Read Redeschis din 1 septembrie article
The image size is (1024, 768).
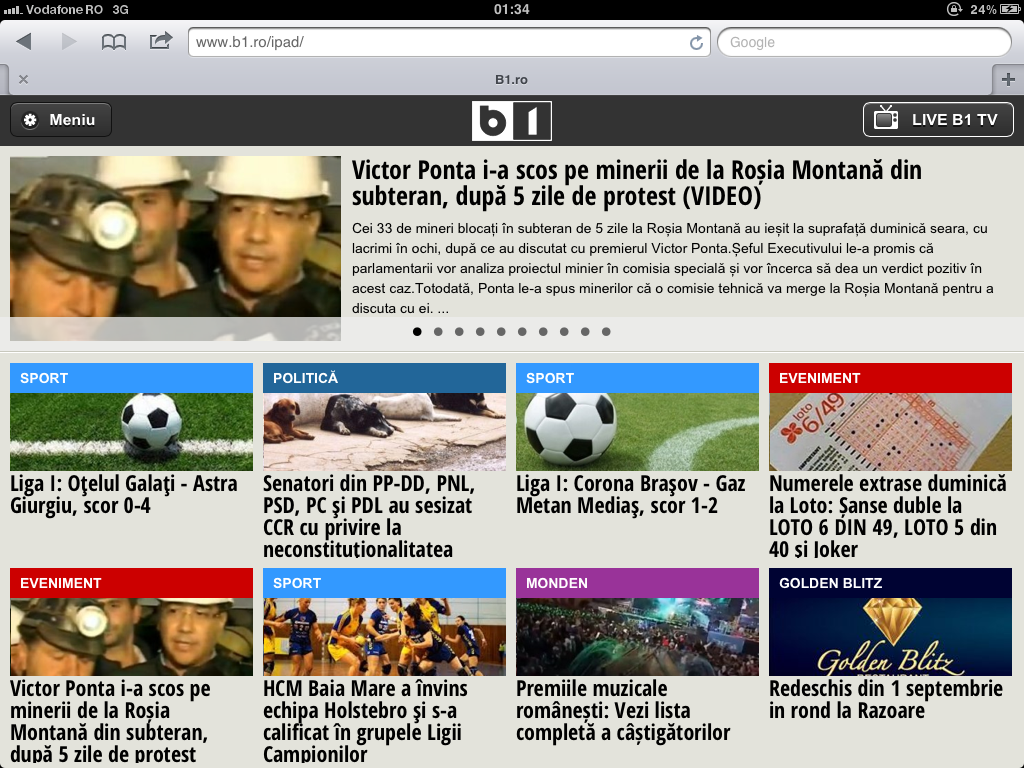coord(886,699)
